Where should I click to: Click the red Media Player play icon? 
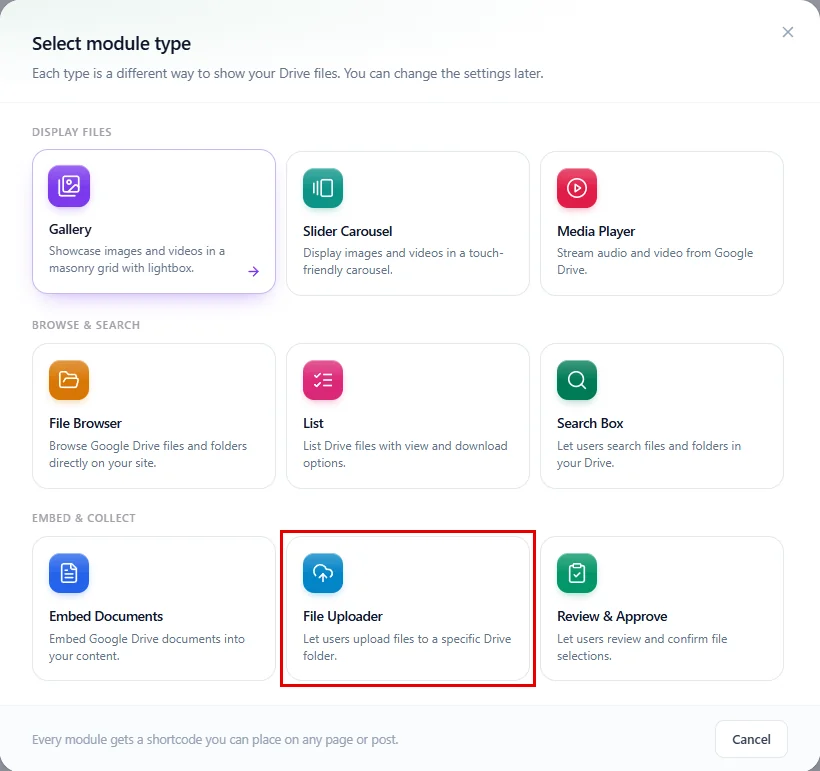(x=577, y=188)
